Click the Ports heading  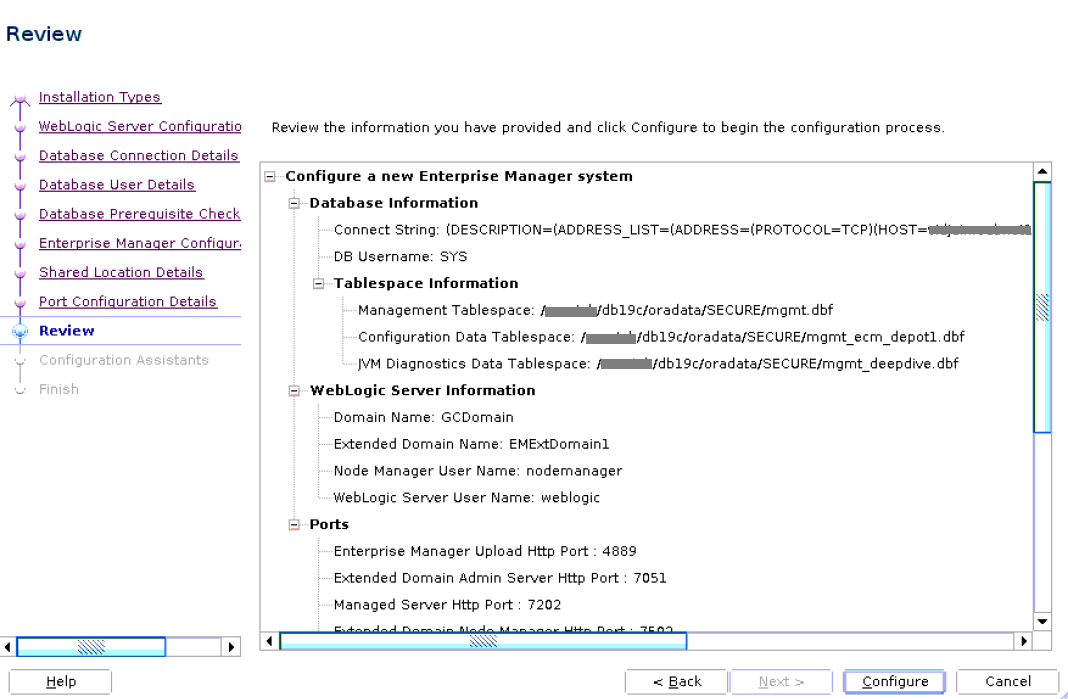coord(329,525)
